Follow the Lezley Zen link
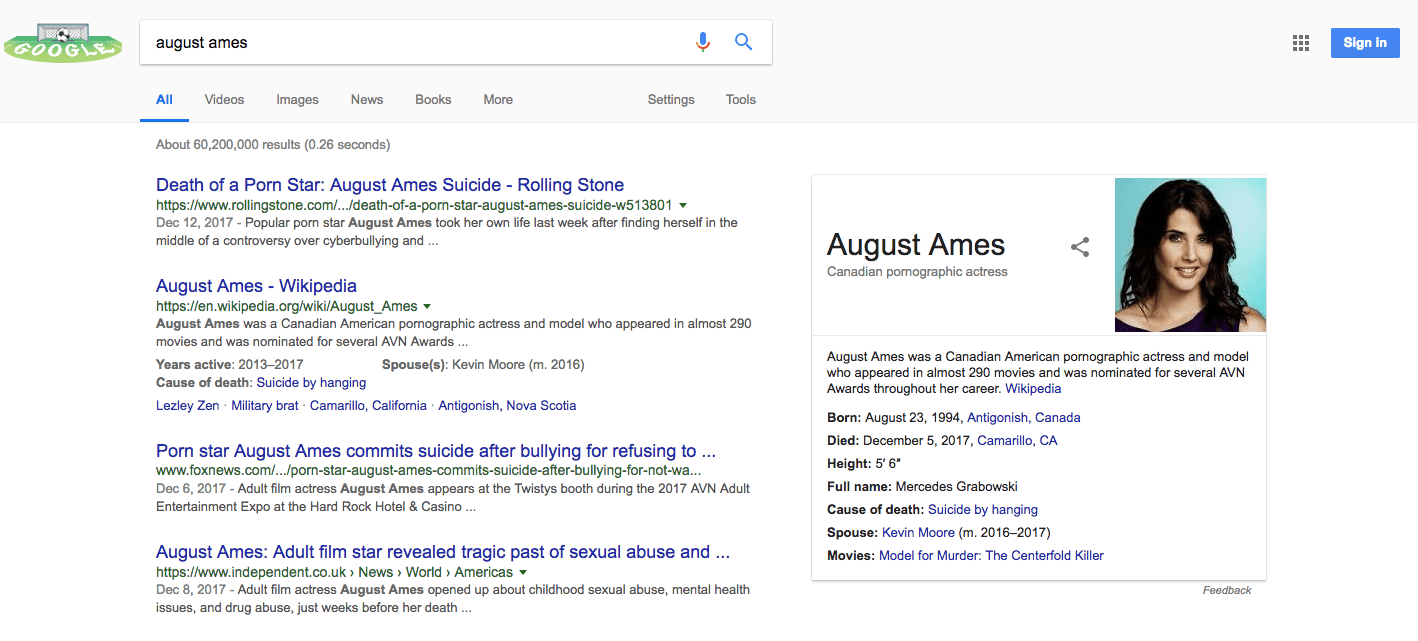Screen dimensions: 1418x641 tap(188, 406)
